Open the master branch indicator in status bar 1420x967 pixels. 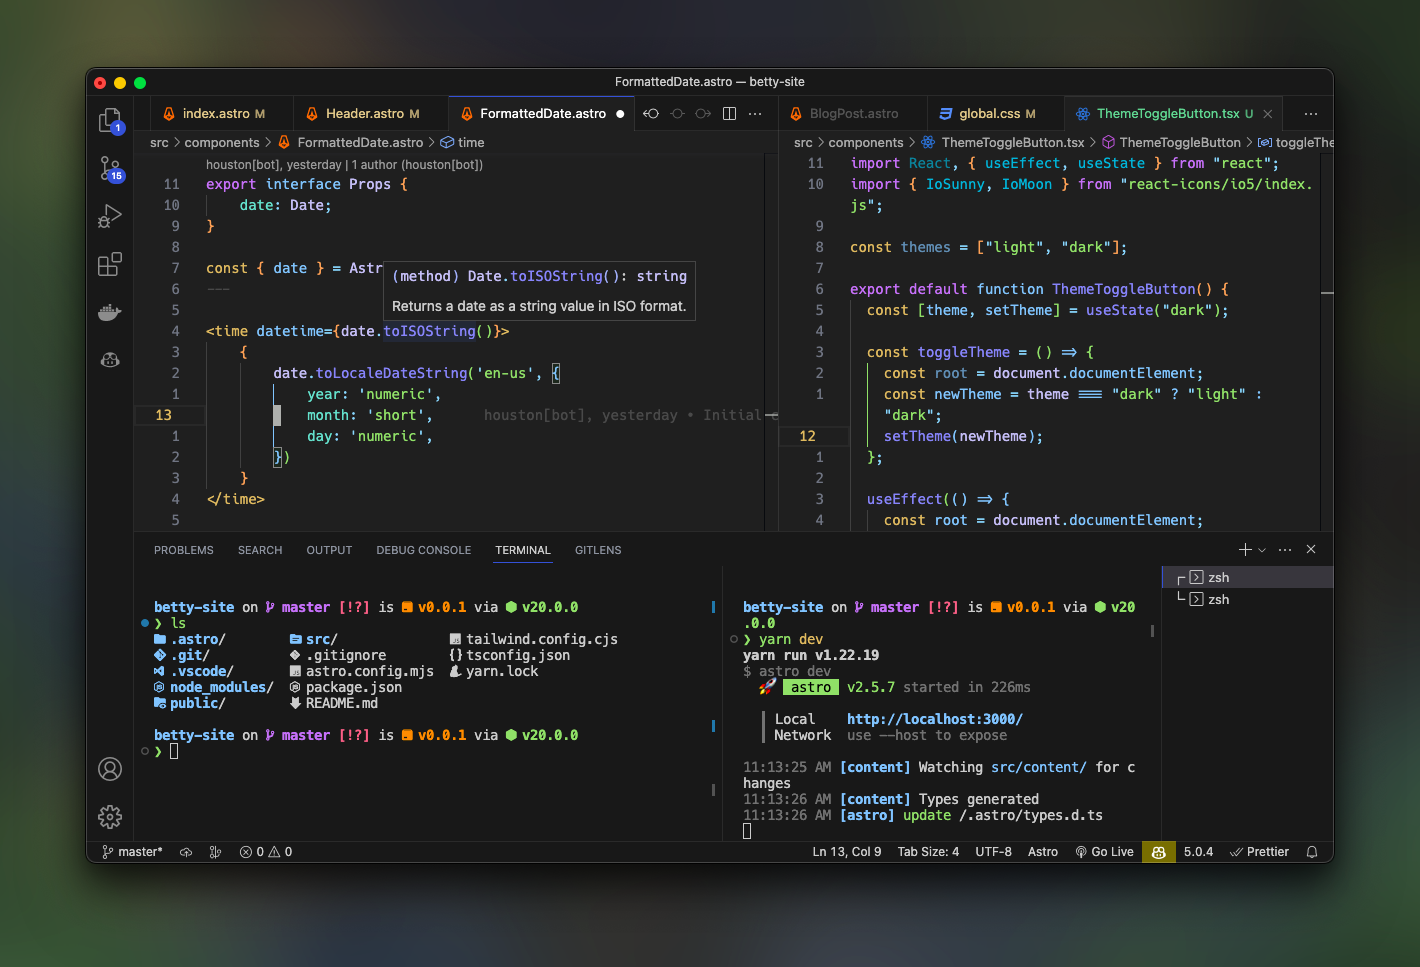click(132, 852)
